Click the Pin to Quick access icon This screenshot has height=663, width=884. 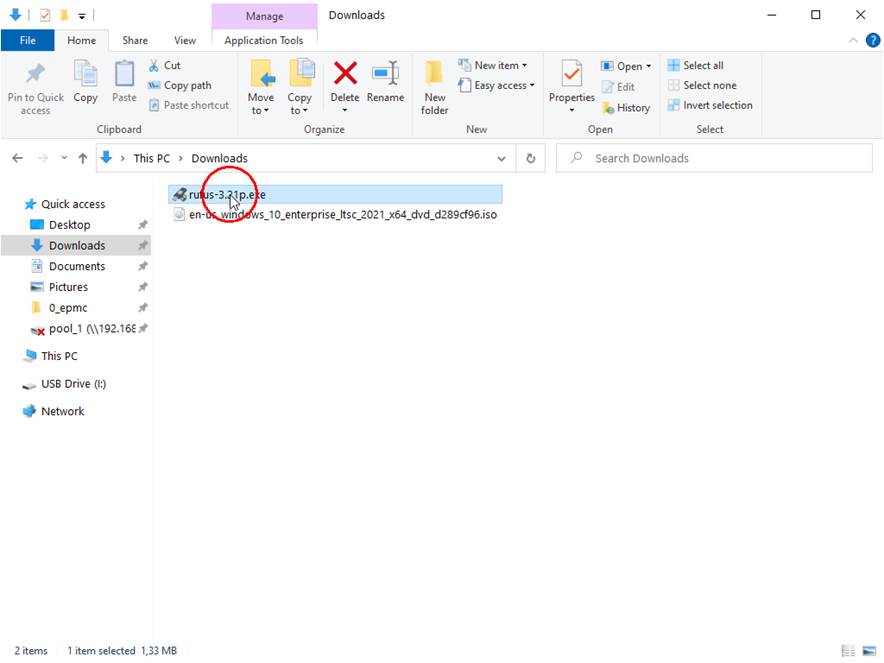pos(35,75)
